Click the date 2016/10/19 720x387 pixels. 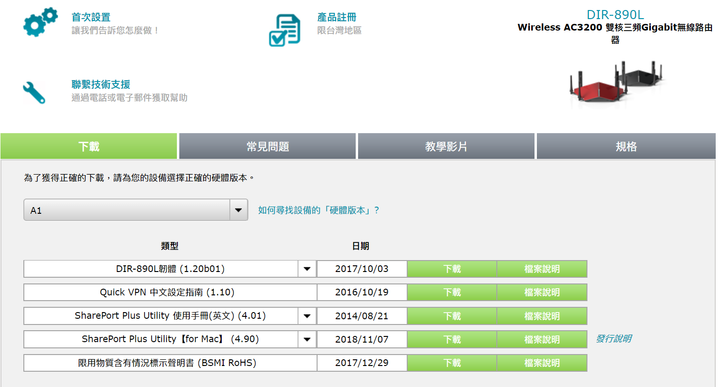pos(362,292)
